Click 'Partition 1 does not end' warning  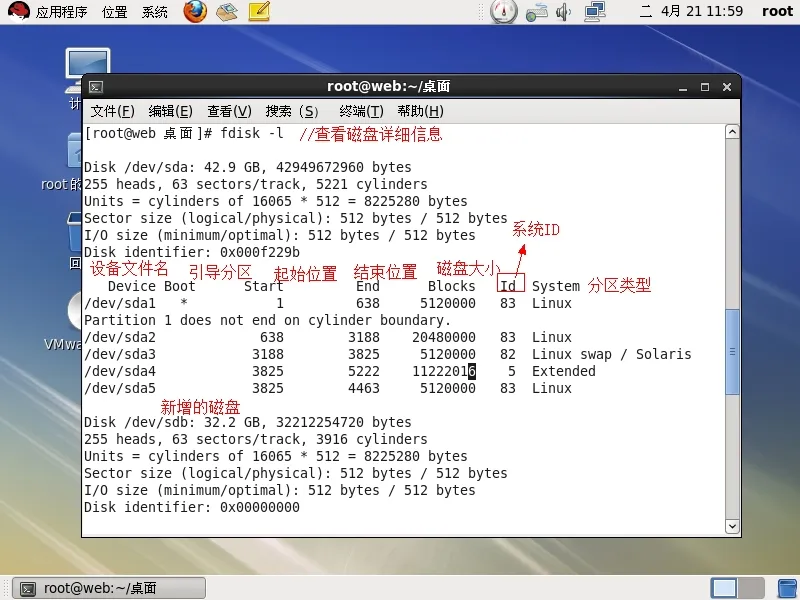[267, 320]
